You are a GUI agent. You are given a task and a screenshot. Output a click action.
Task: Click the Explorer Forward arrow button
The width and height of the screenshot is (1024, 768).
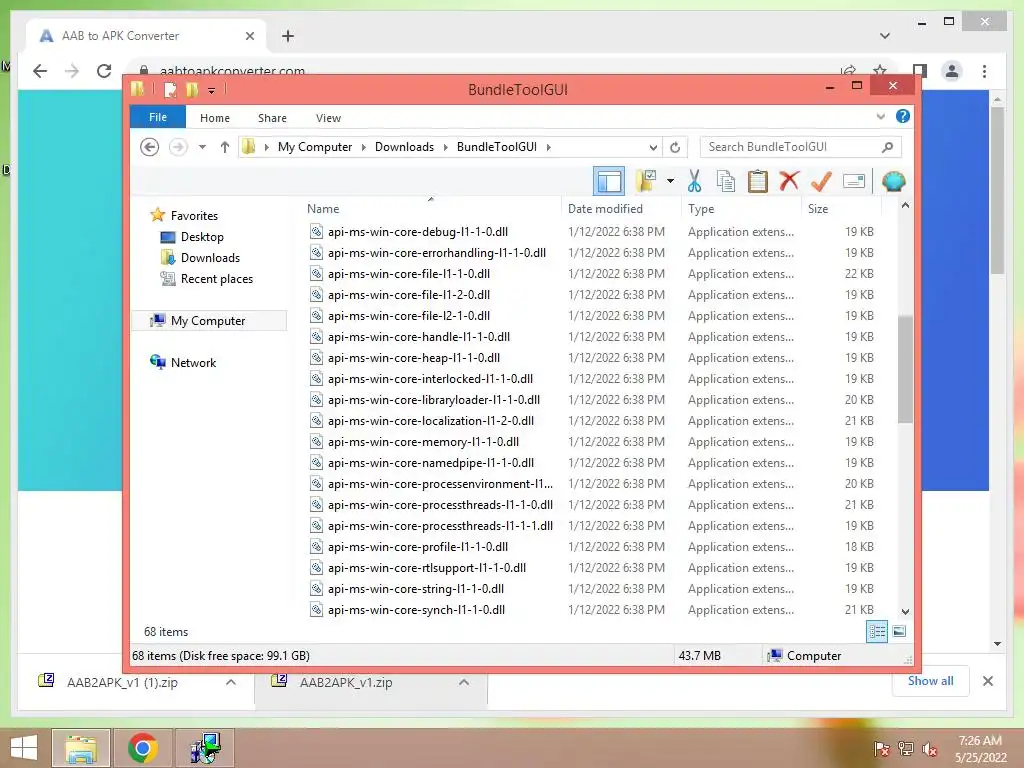point(178,147)
